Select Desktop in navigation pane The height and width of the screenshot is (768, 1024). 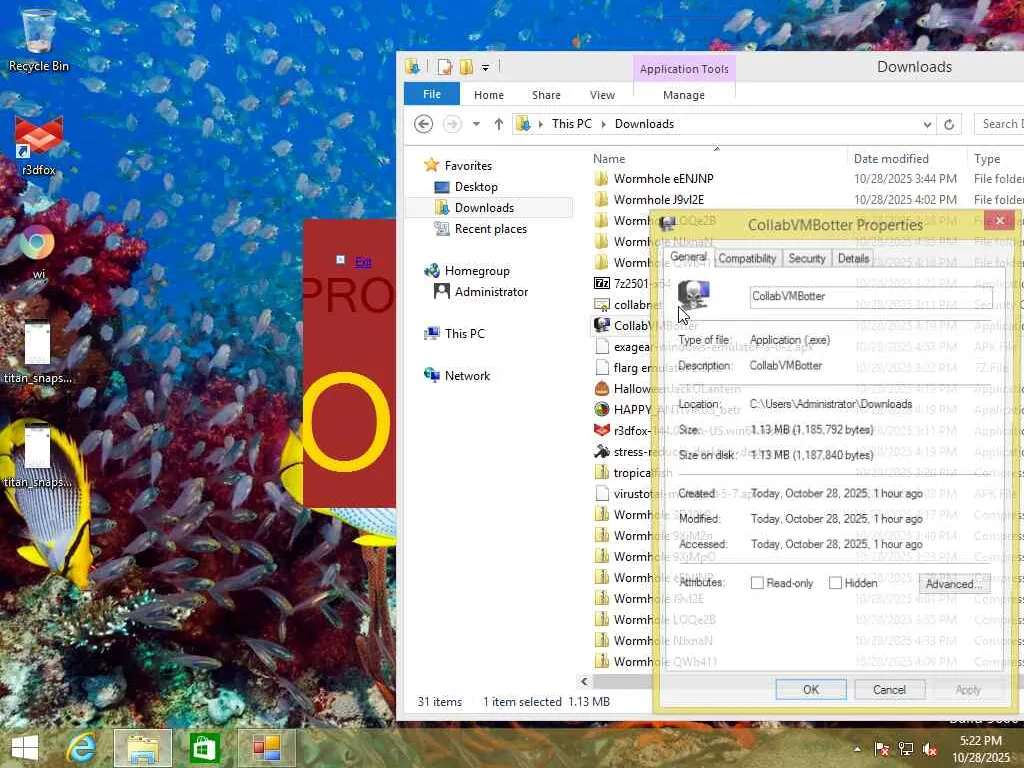coord(475,187)
